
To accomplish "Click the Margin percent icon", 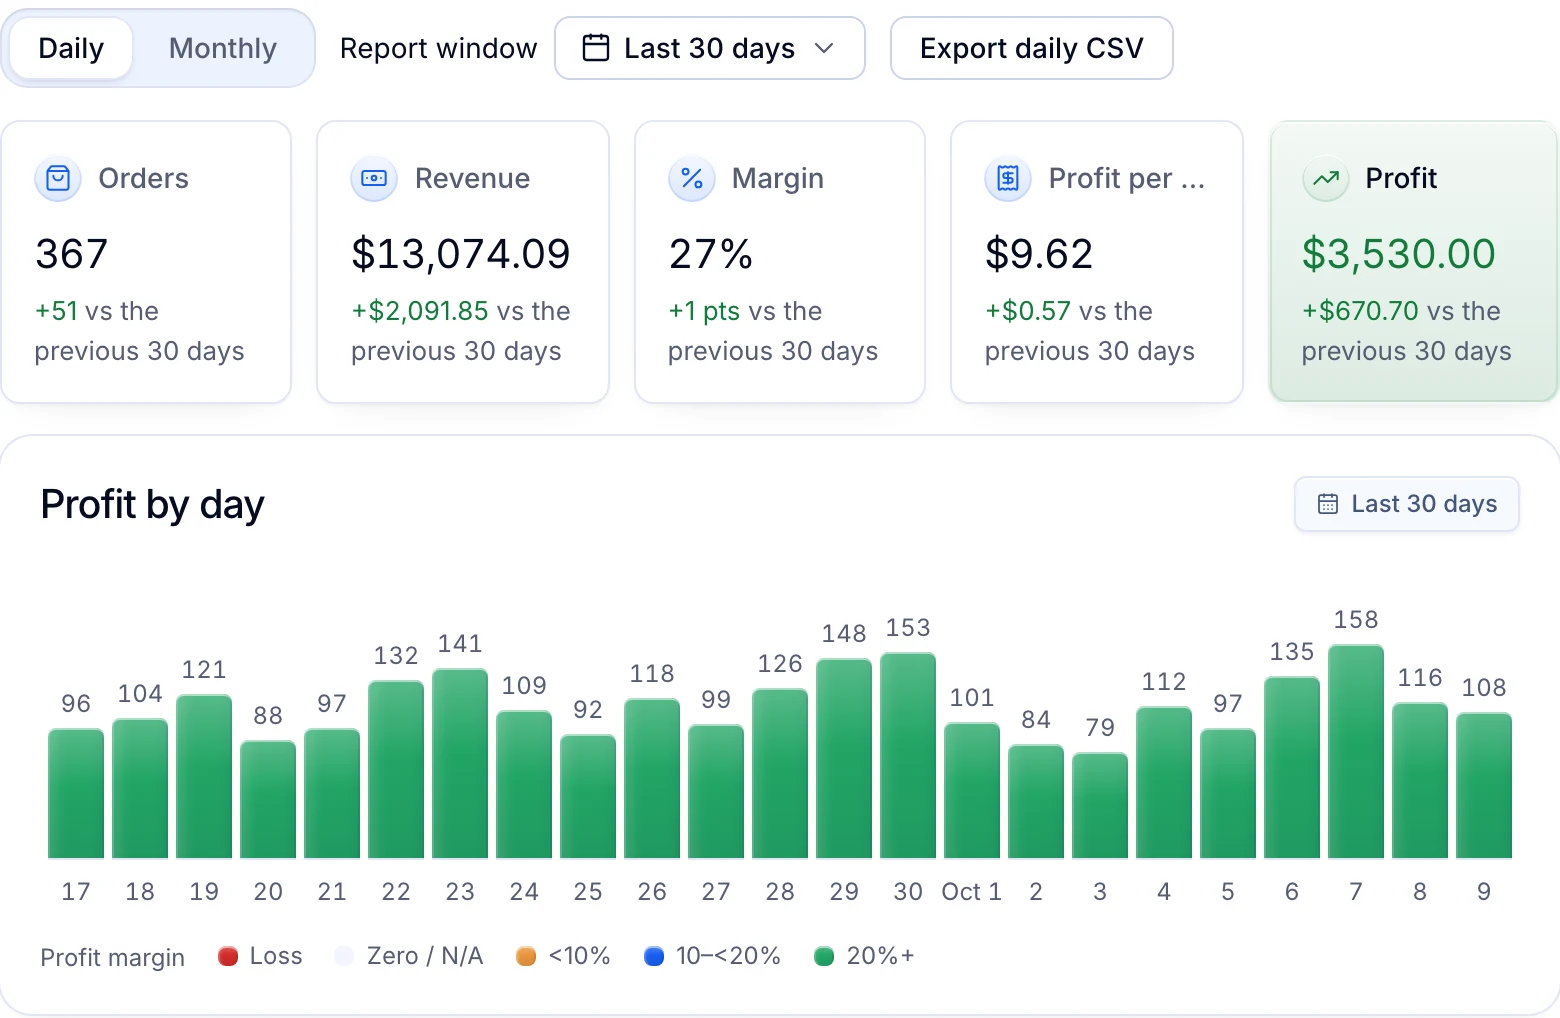I will [692, 179].
